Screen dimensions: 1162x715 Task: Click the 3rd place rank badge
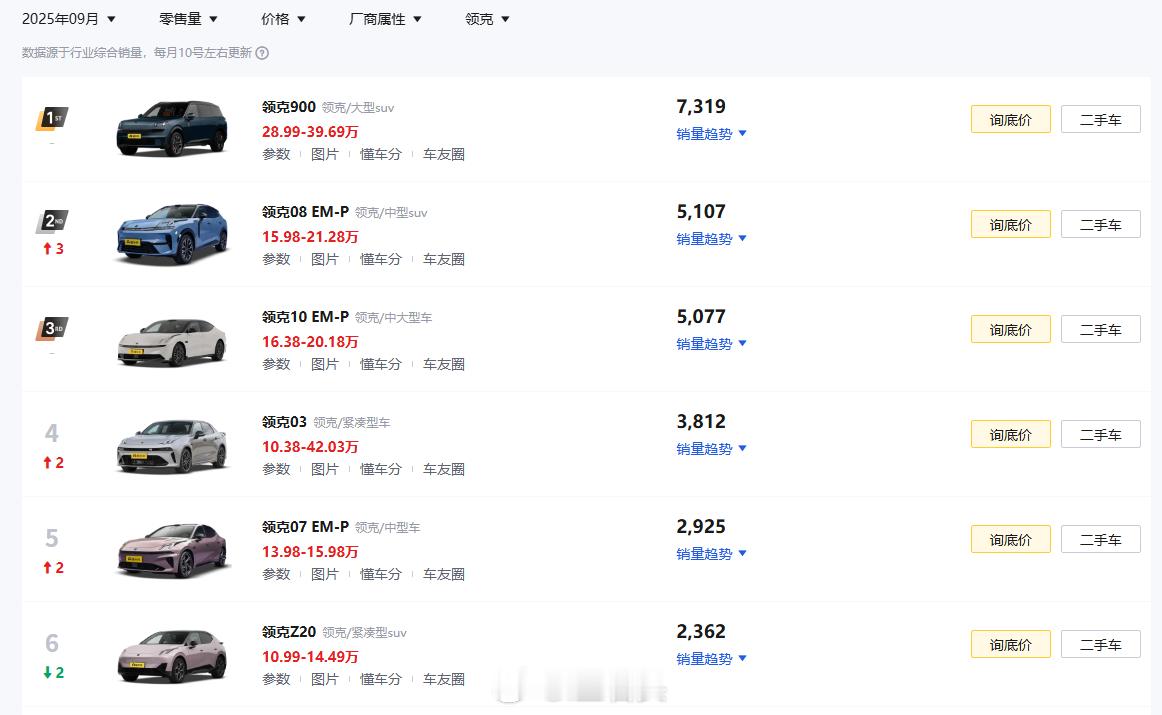click(52, 328)
